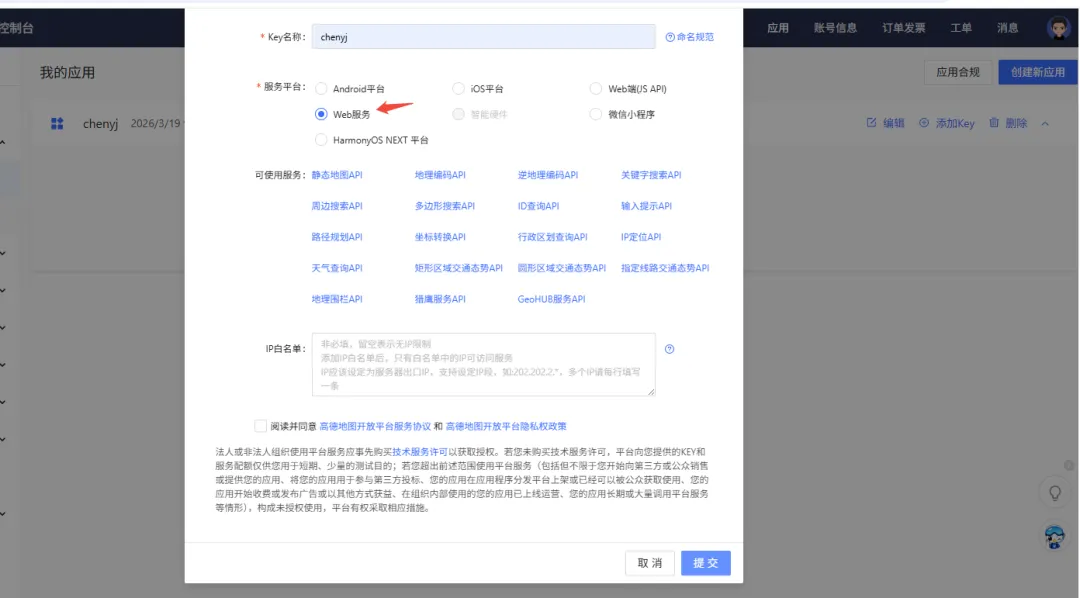Choose the Web端(JS API) platform option

click(596, 89)
